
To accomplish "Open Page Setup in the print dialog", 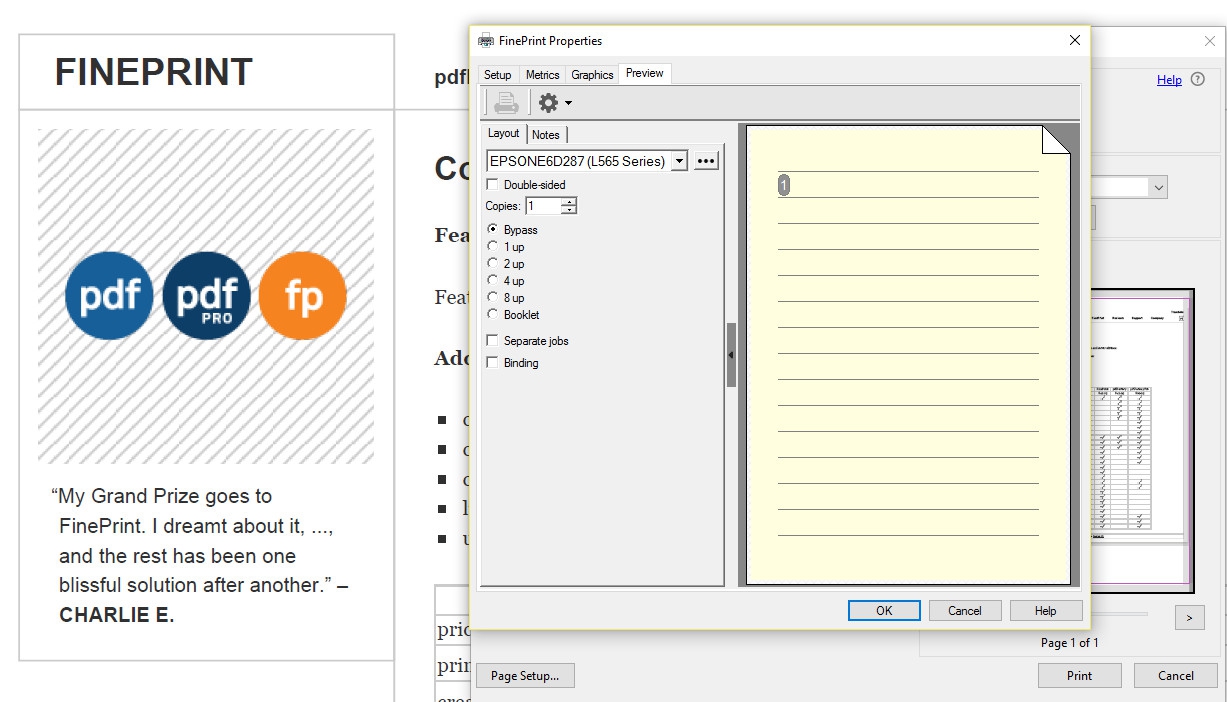I will pos(525,676).
